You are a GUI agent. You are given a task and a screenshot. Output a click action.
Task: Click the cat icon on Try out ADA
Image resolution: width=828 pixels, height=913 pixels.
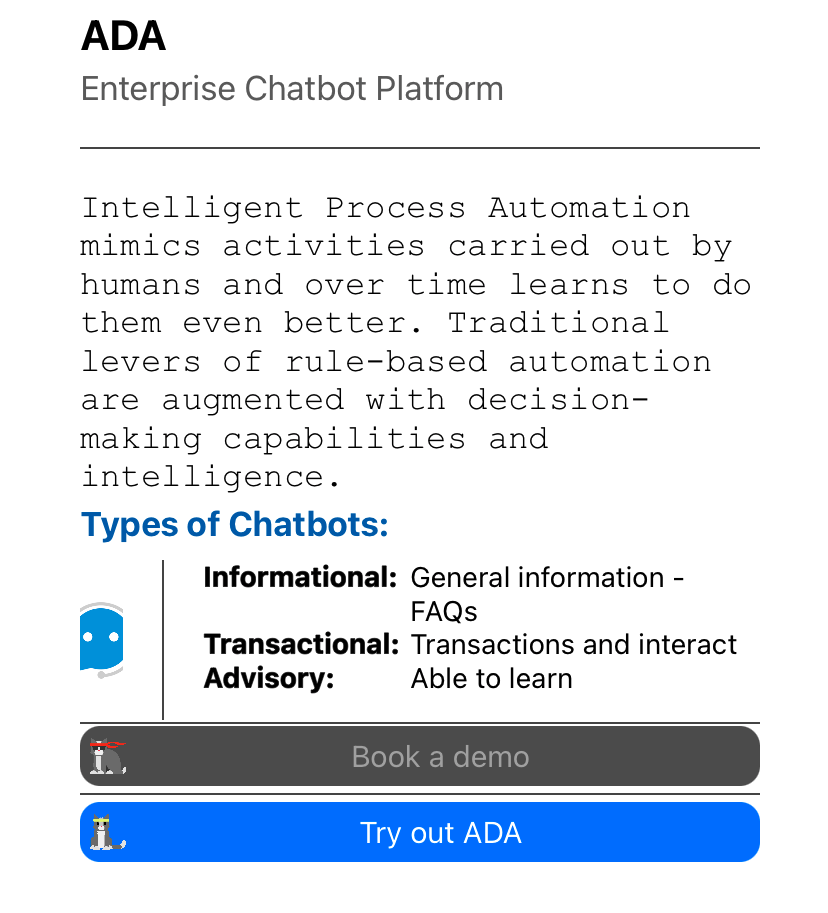tap(100, 835)
